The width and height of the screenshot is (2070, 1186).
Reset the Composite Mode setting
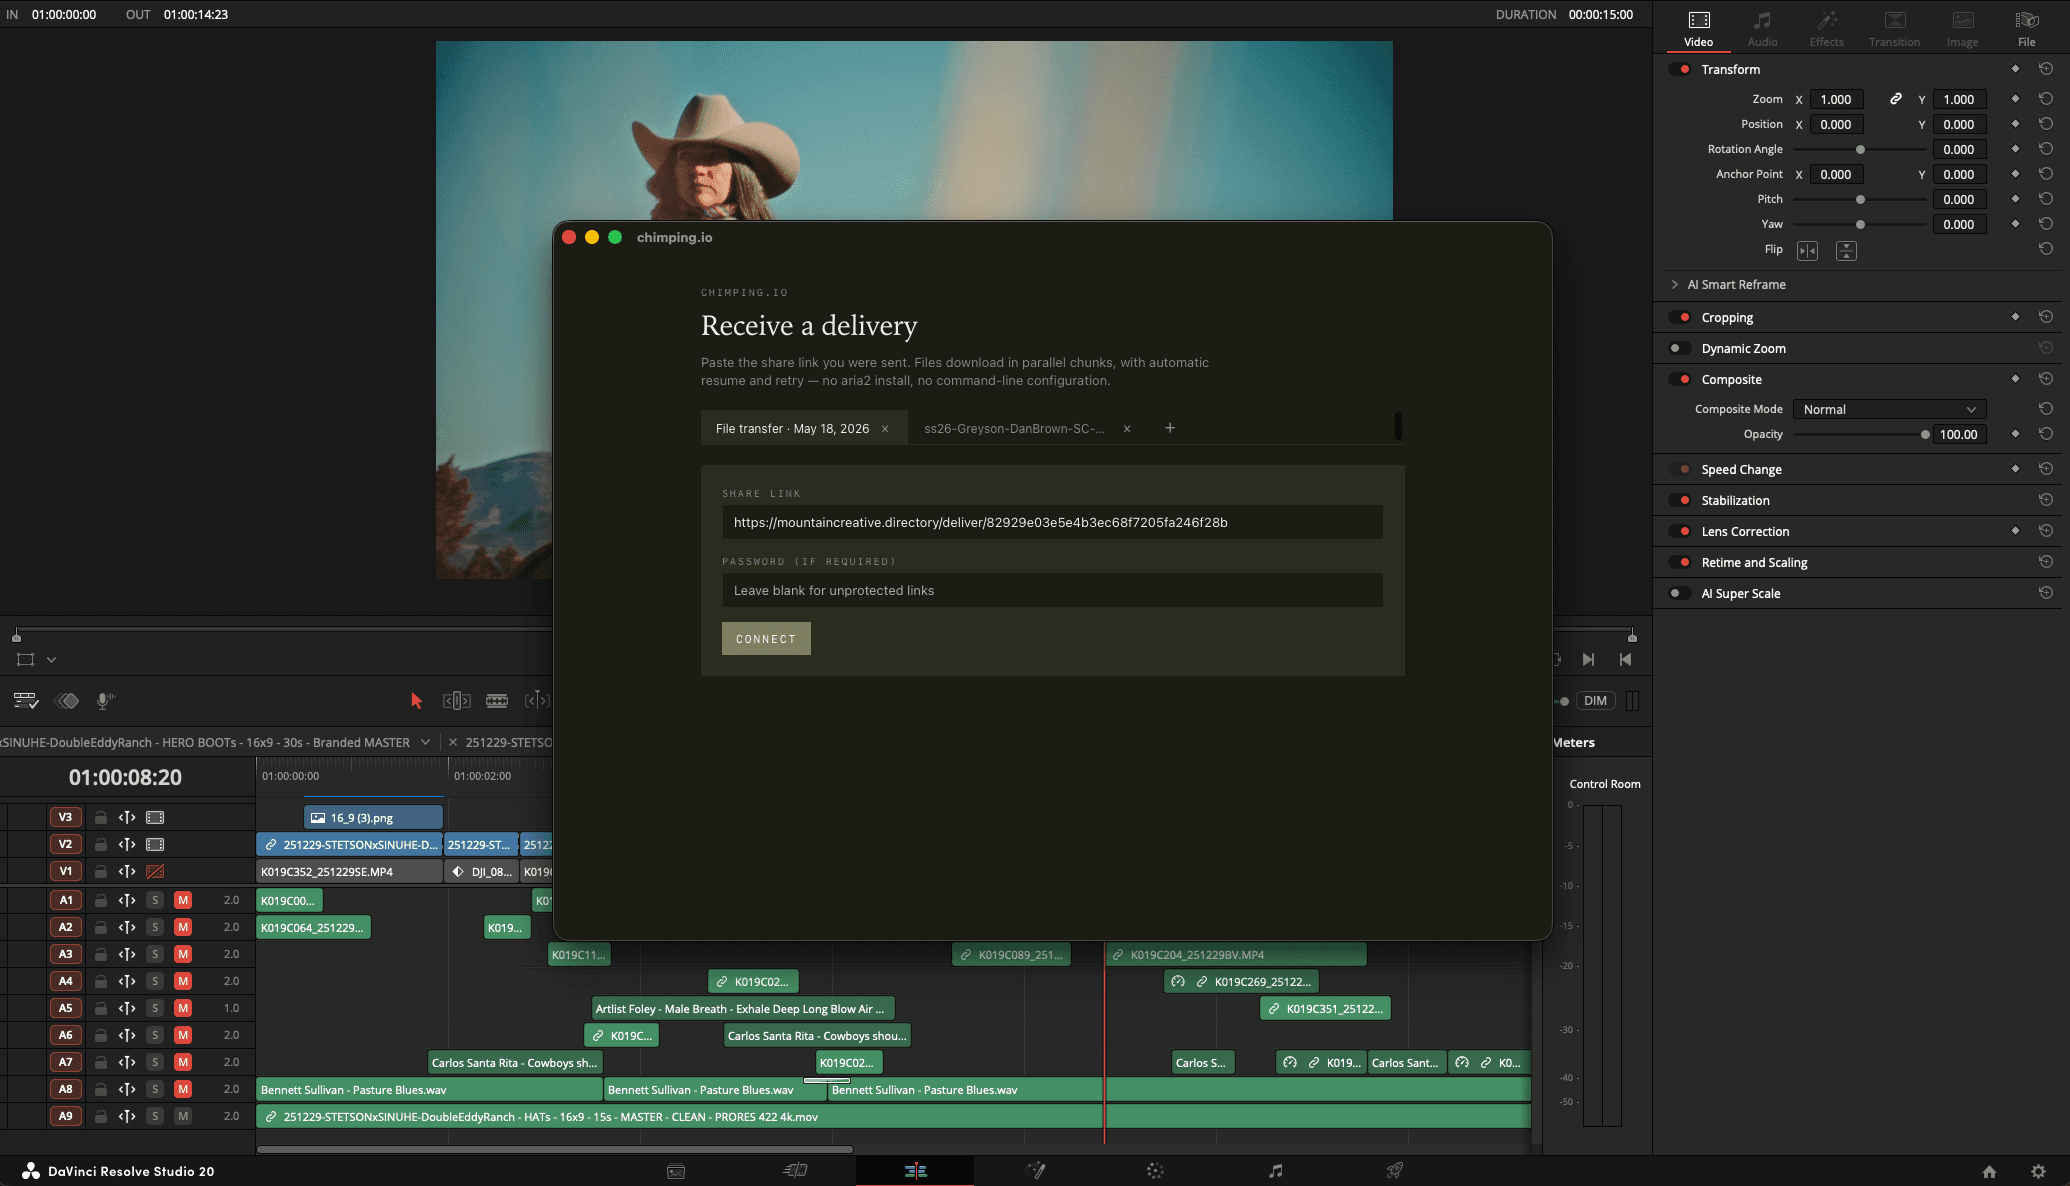pos(2046,409)
